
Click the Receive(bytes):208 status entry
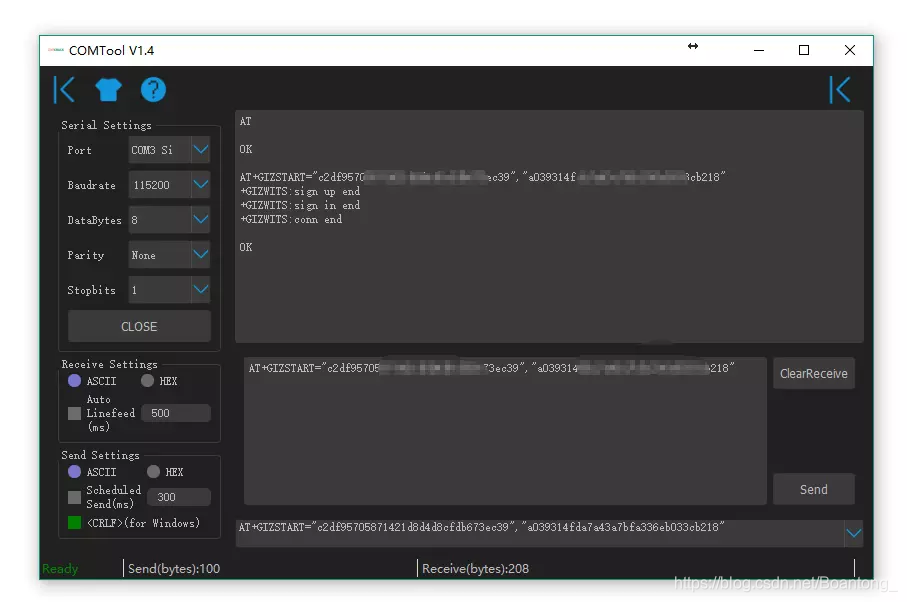click(x=475, y=569)
